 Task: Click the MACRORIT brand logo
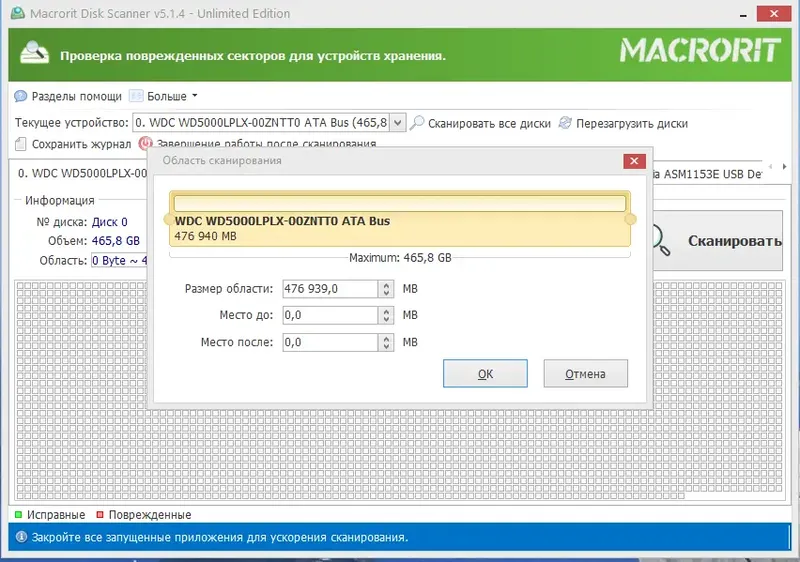pos(700,51)
